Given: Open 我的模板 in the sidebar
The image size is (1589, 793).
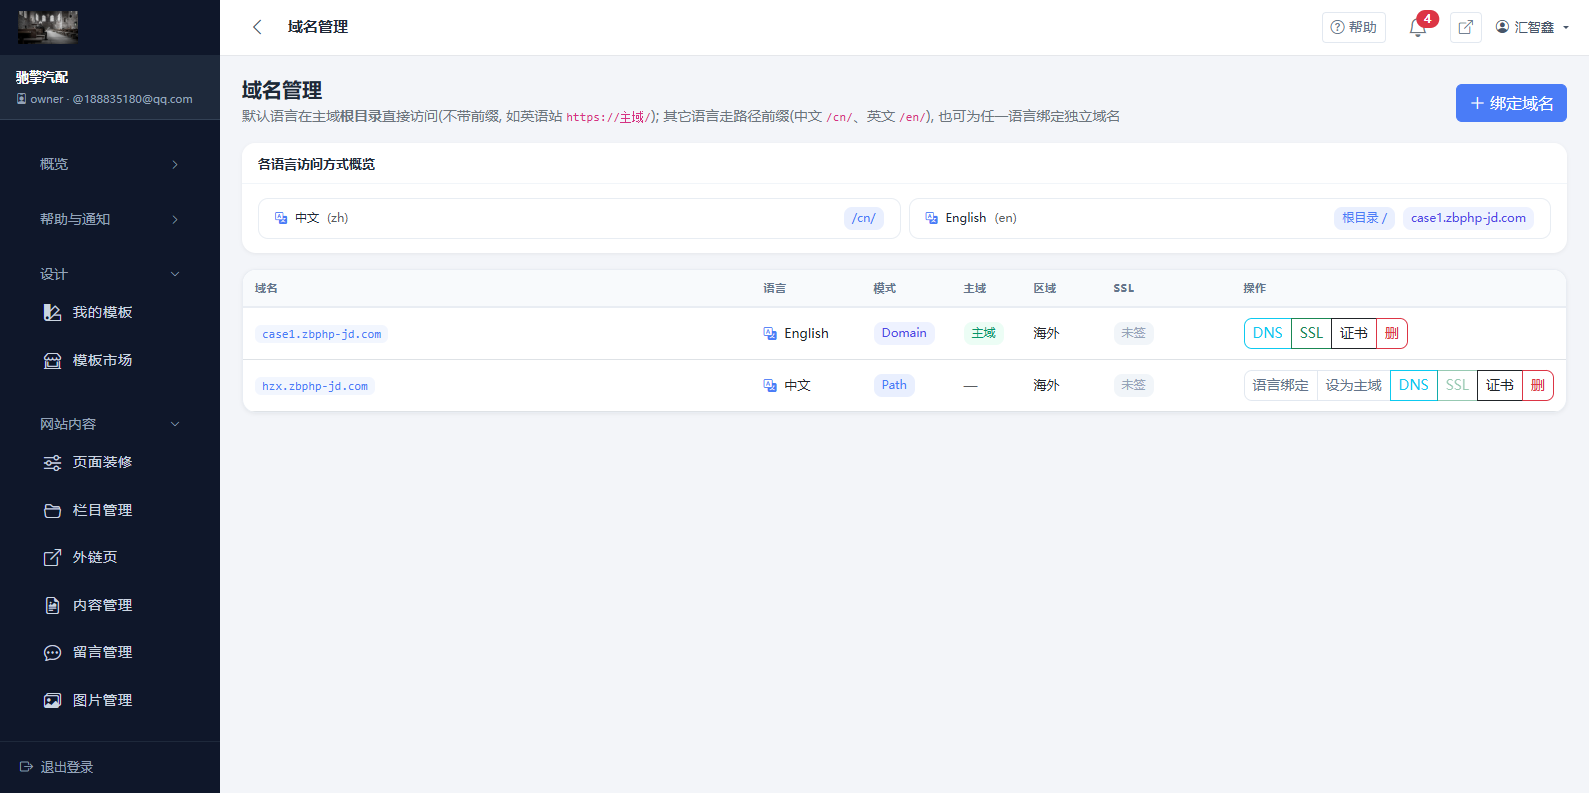Looking at the screenshot, I should coord(102,313).
